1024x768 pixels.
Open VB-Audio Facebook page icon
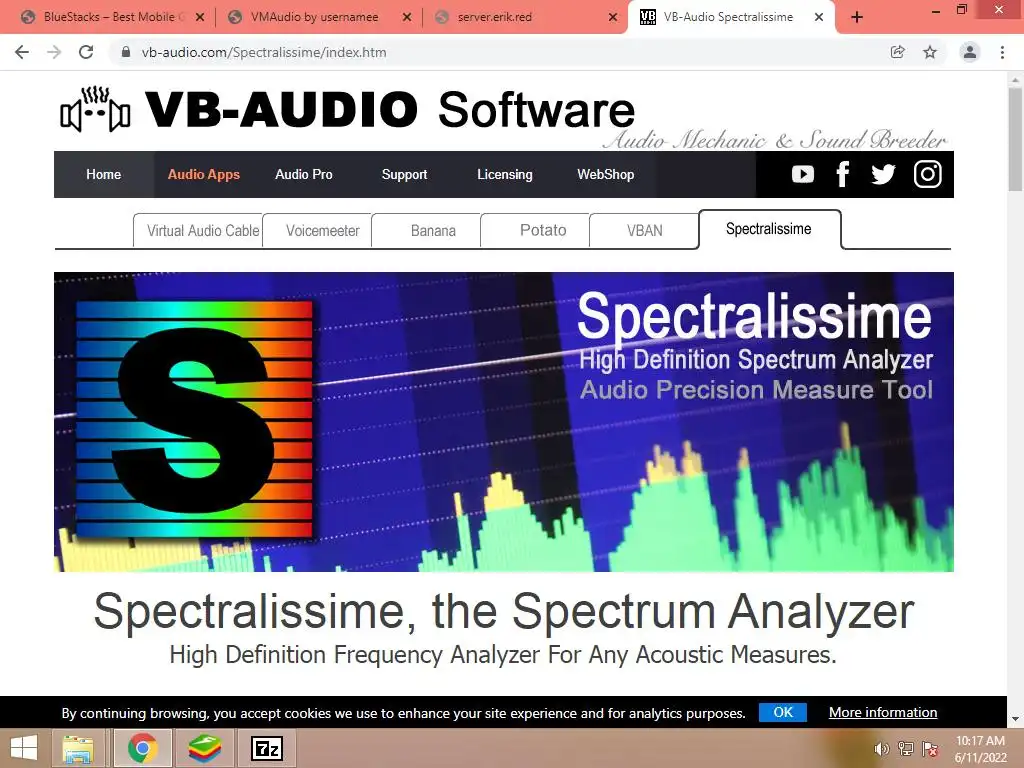[x=842, y=174]
